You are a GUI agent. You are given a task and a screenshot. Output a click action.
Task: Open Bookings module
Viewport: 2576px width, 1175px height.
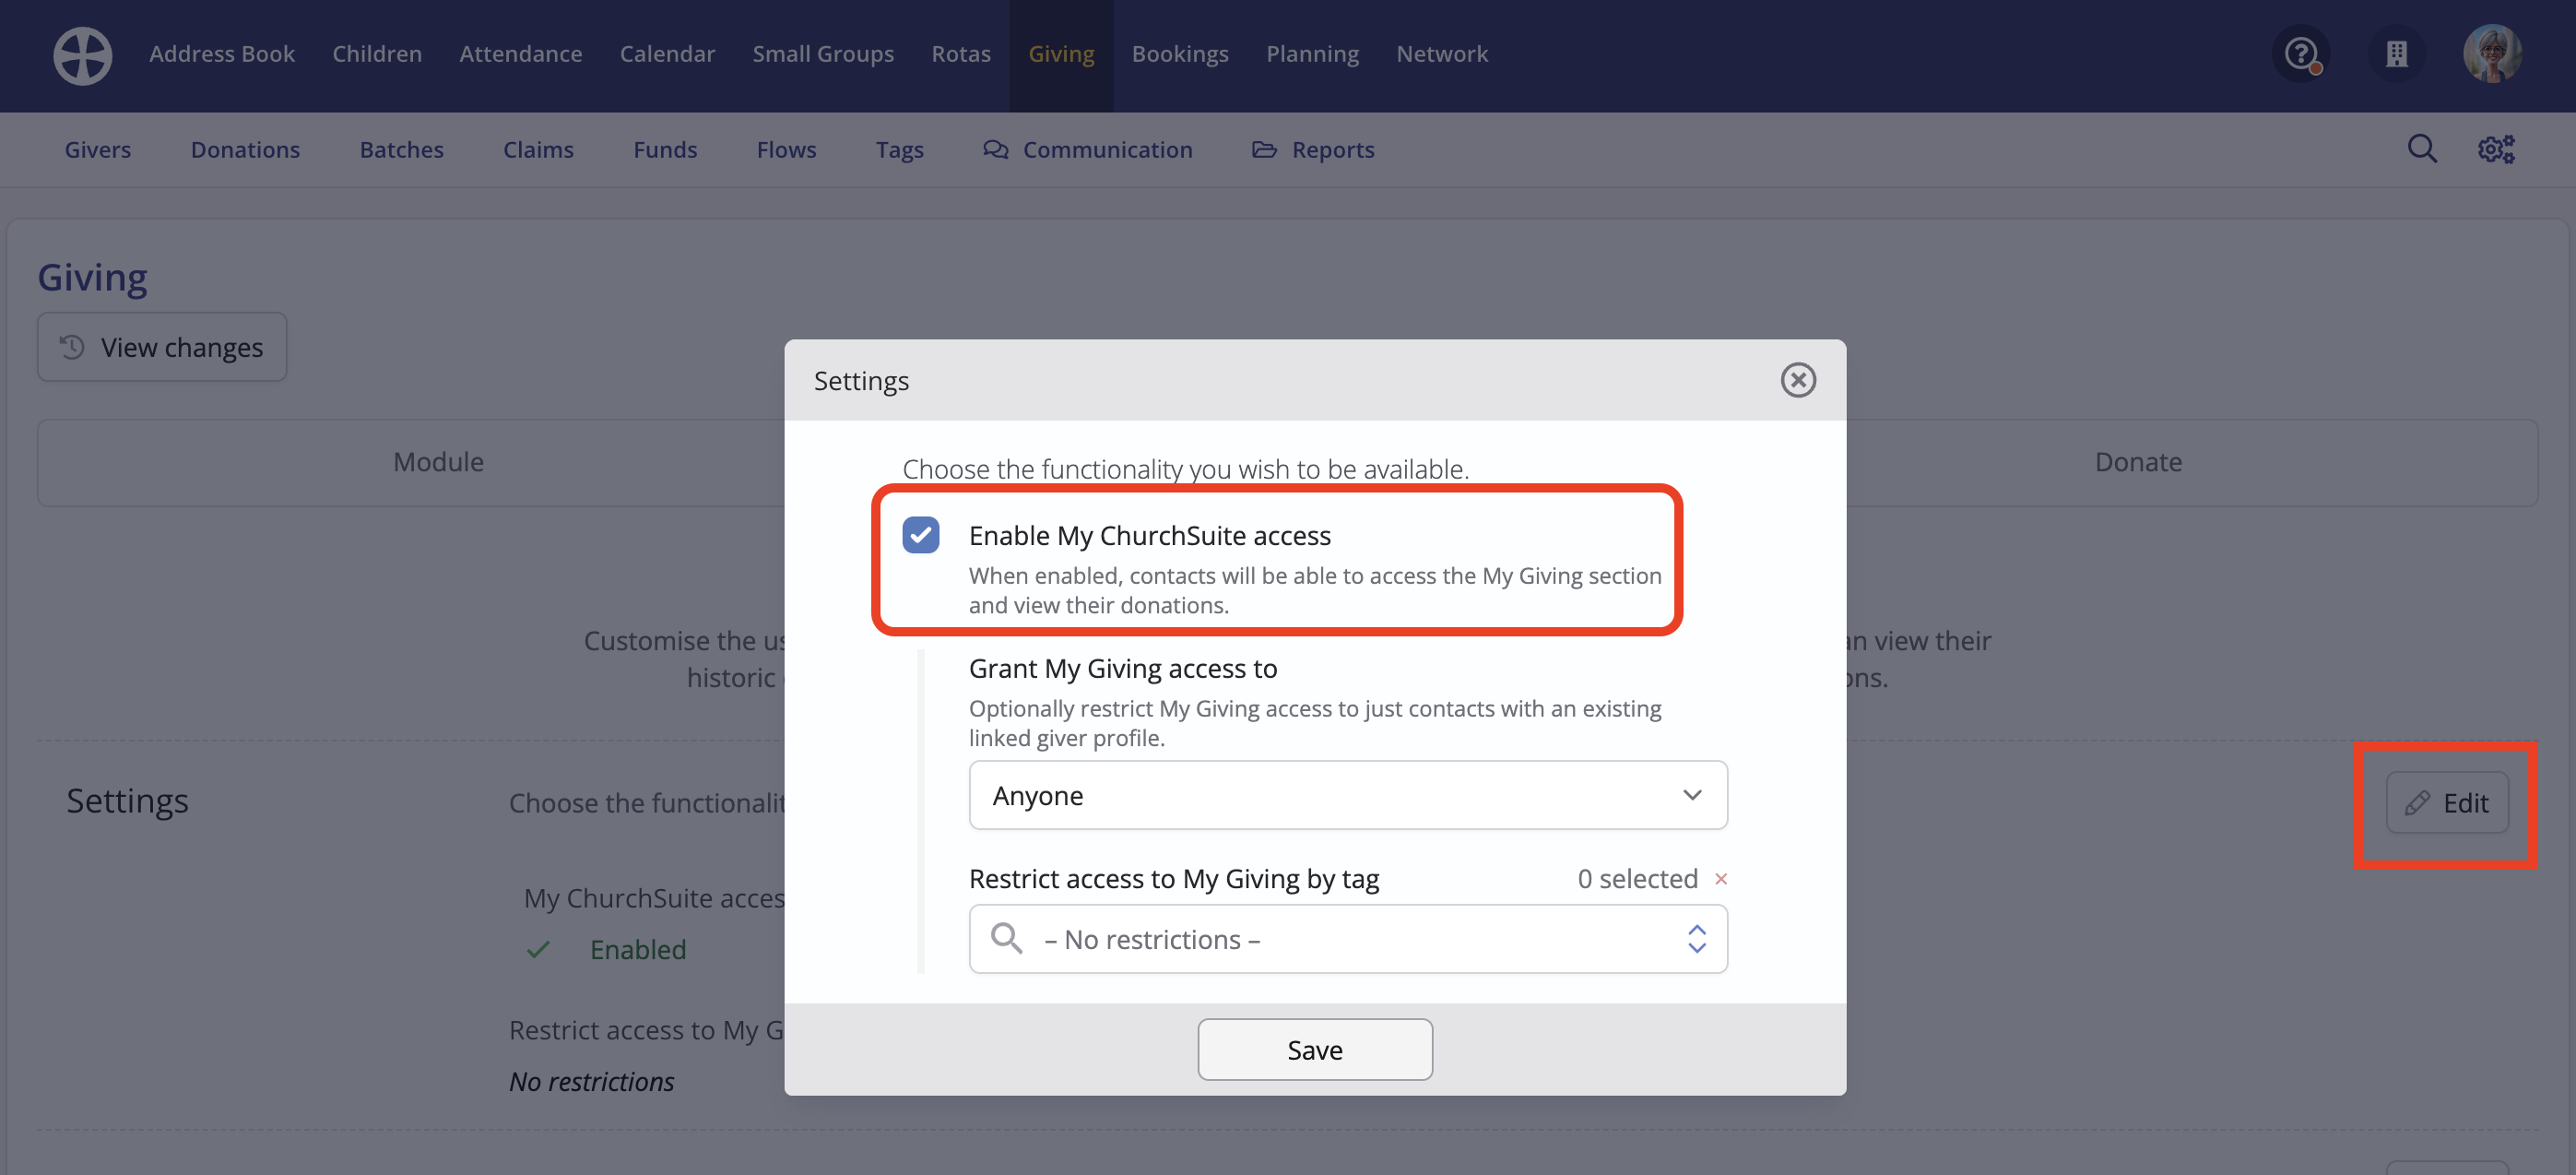(1179, 54)
